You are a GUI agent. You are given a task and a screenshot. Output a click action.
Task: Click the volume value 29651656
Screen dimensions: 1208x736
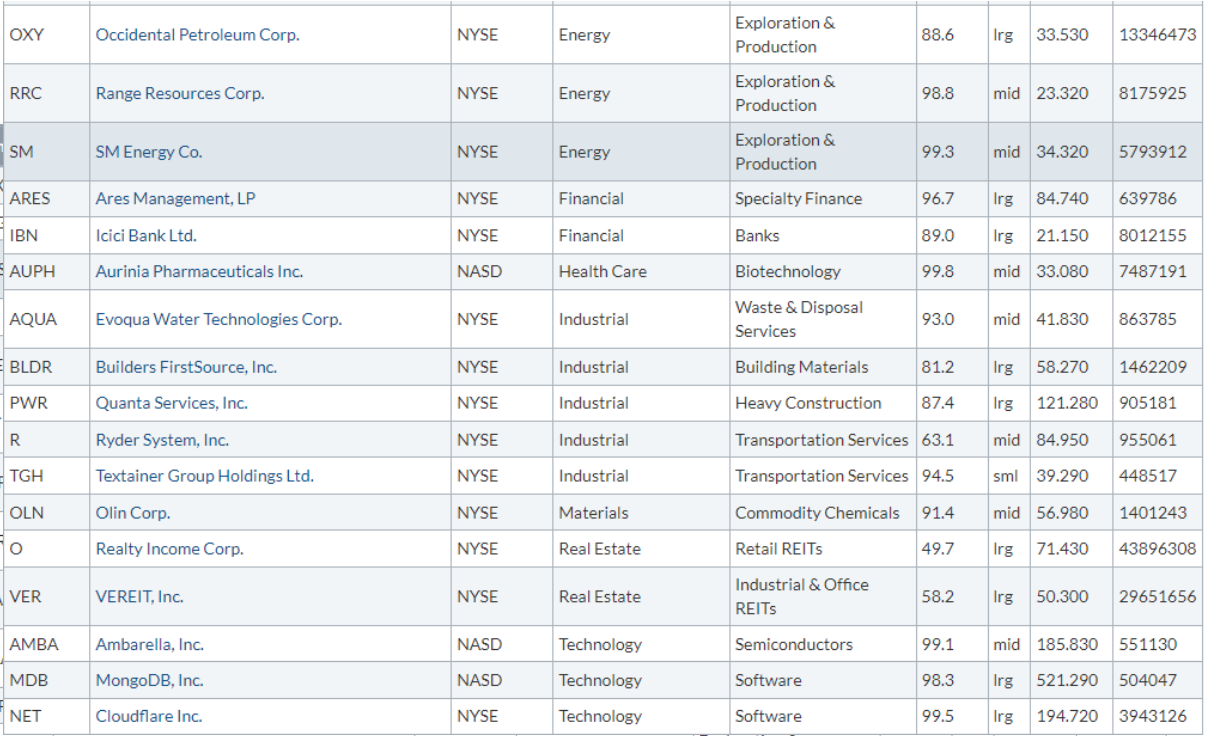(1157, 597)
